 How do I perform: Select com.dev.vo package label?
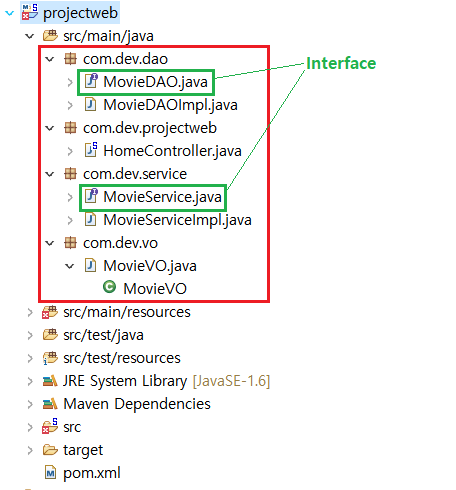[120, 243]
